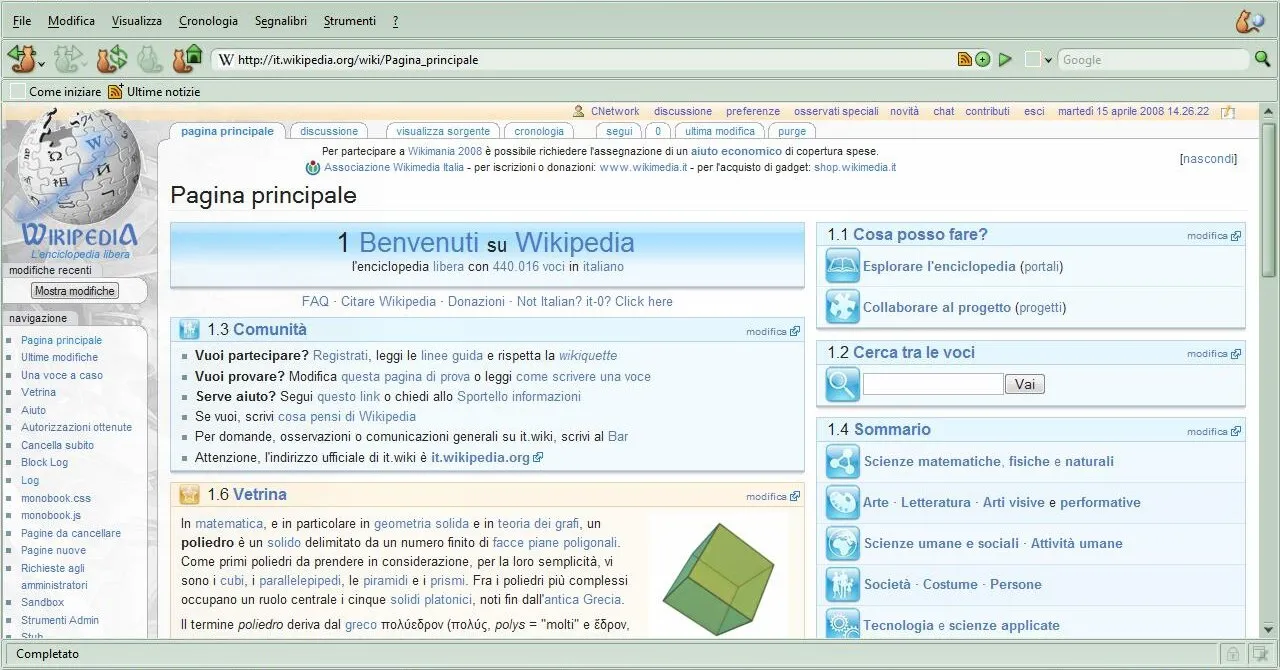1280x670 pixels.
Task: Click the page vertical scrollbar thumb
Action: tap(1269, 200)
